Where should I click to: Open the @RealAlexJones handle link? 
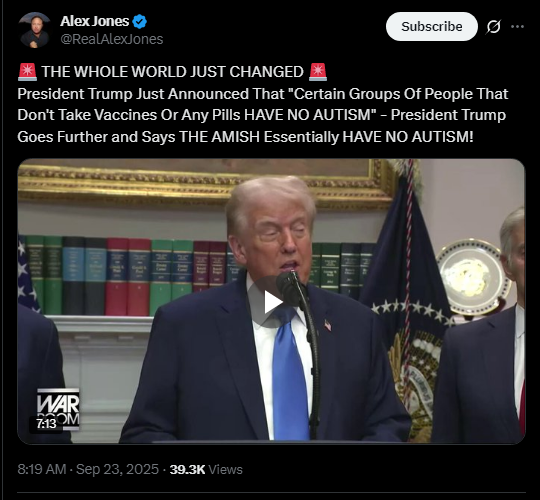pos(112,39)
